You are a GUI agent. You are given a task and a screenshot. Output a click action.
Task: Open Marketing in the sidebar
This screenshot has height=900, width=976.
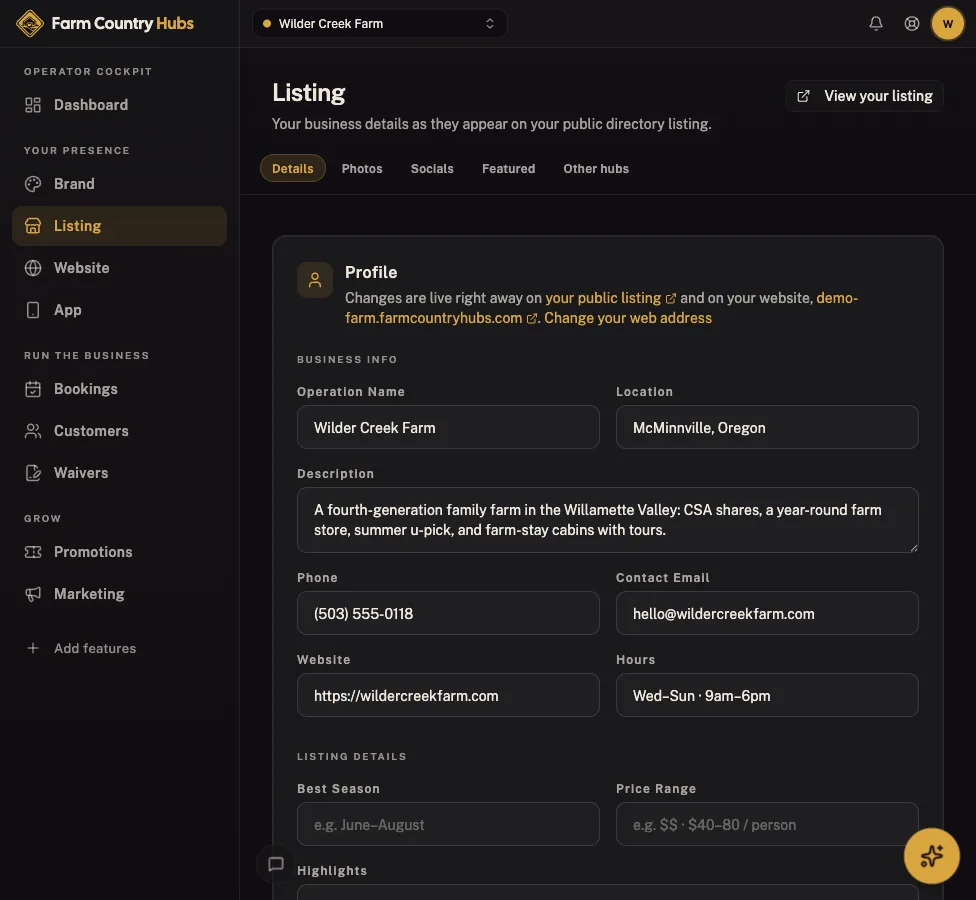[120, 594]
